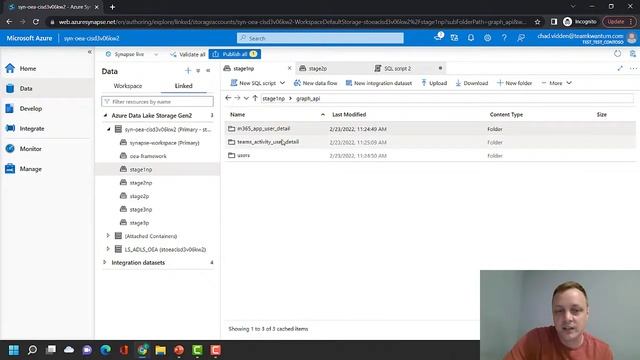Open the Integrate hub

pos(32,129)
